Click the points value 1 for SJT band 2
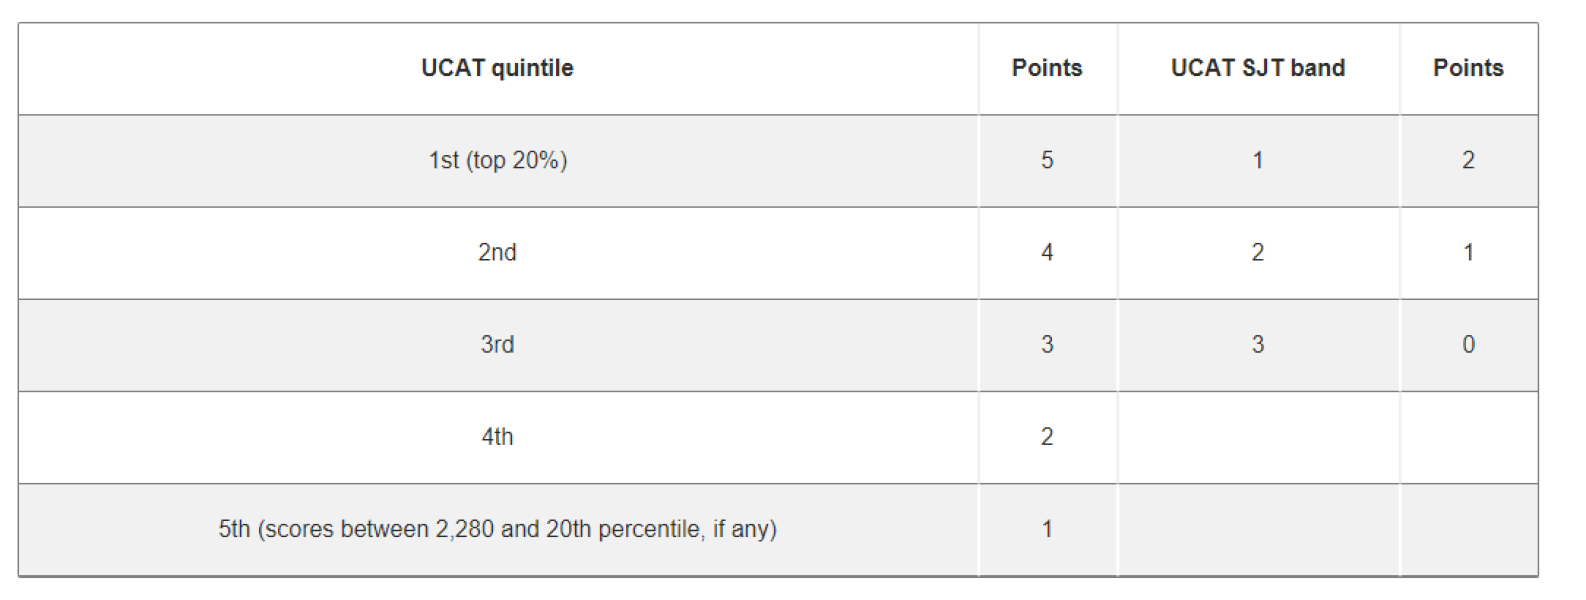The height and width of the screenshot is (600, 1586). coord(1468,252)
